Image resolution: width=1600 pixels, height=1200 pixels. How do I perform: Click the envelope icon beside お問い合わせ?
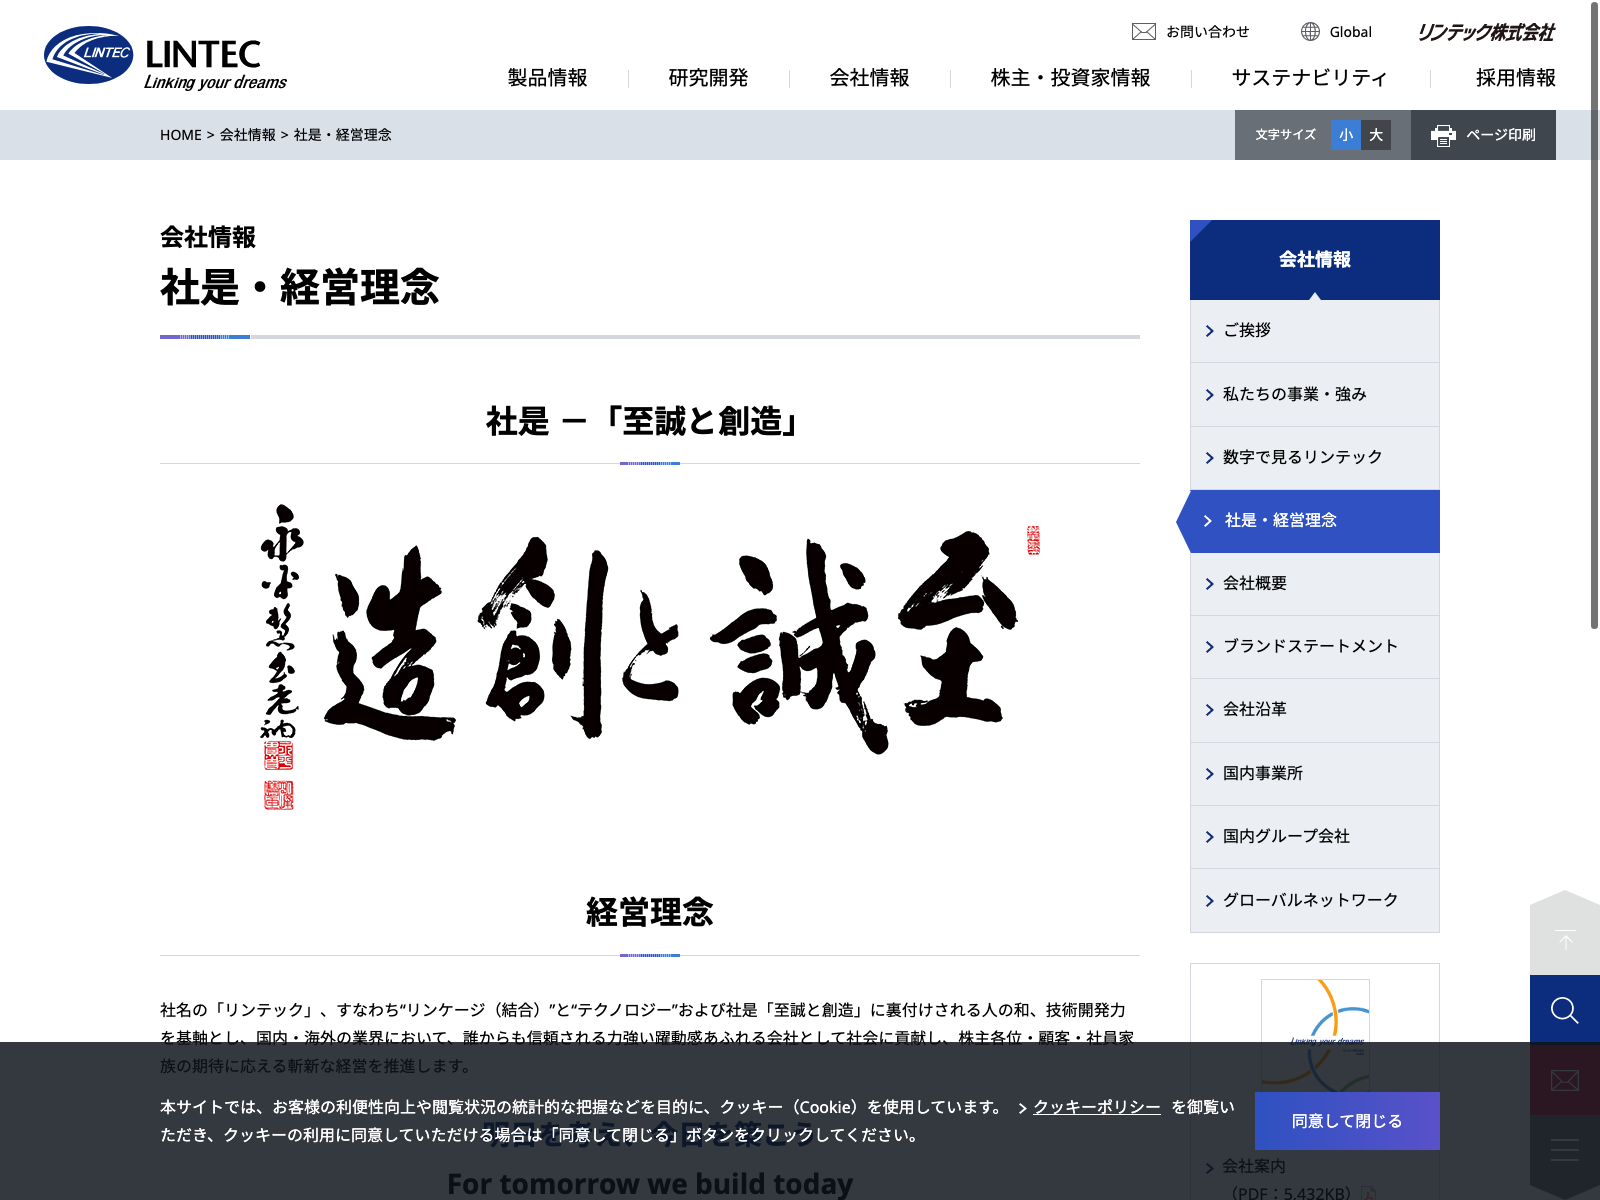pos(1144,32)
